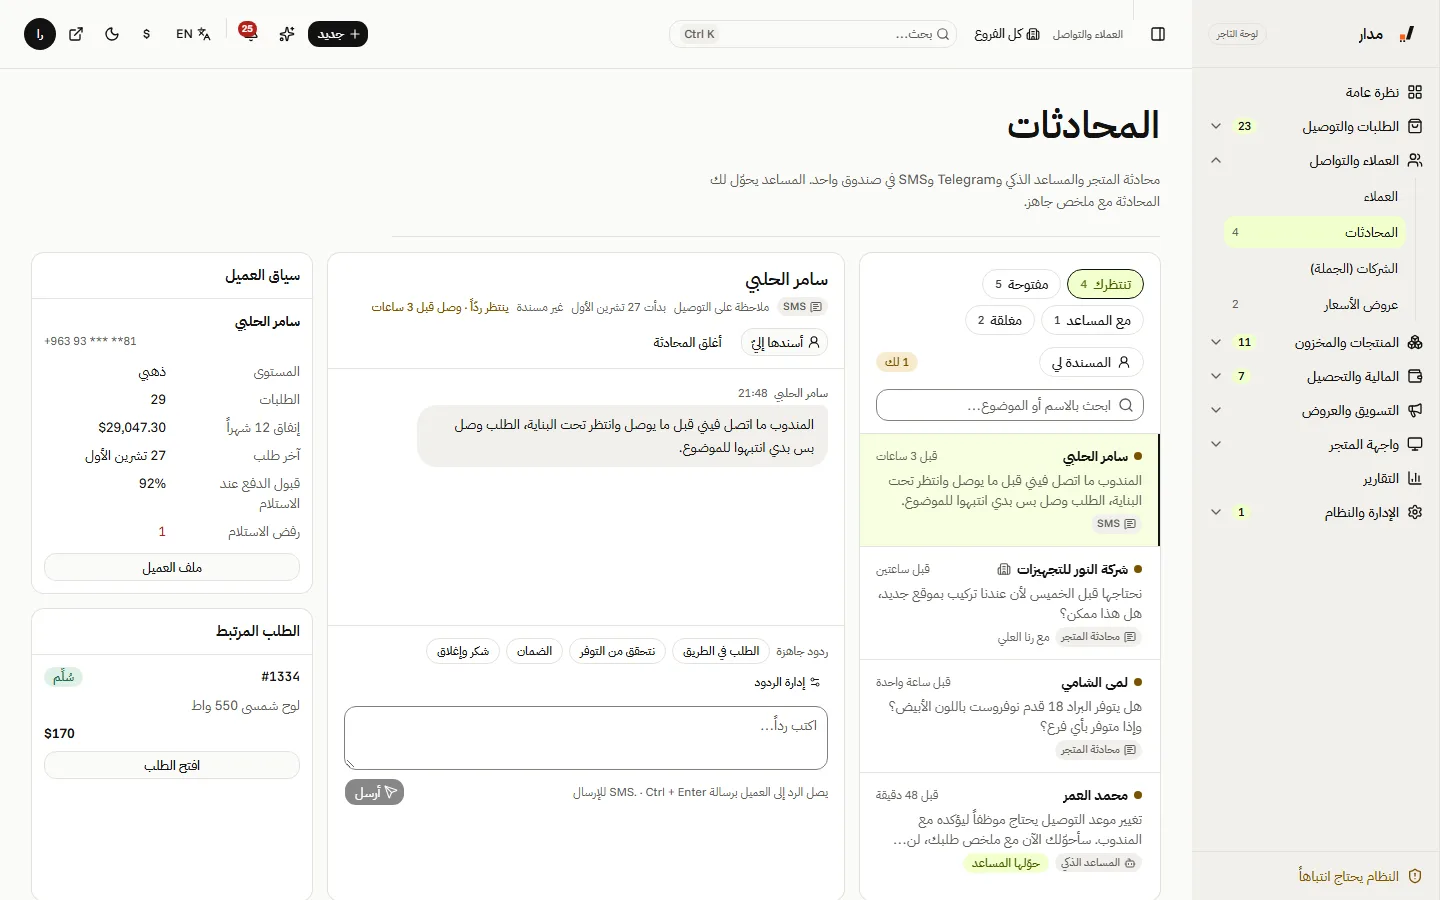Click the جديد new button

click(x=338, y=34)
